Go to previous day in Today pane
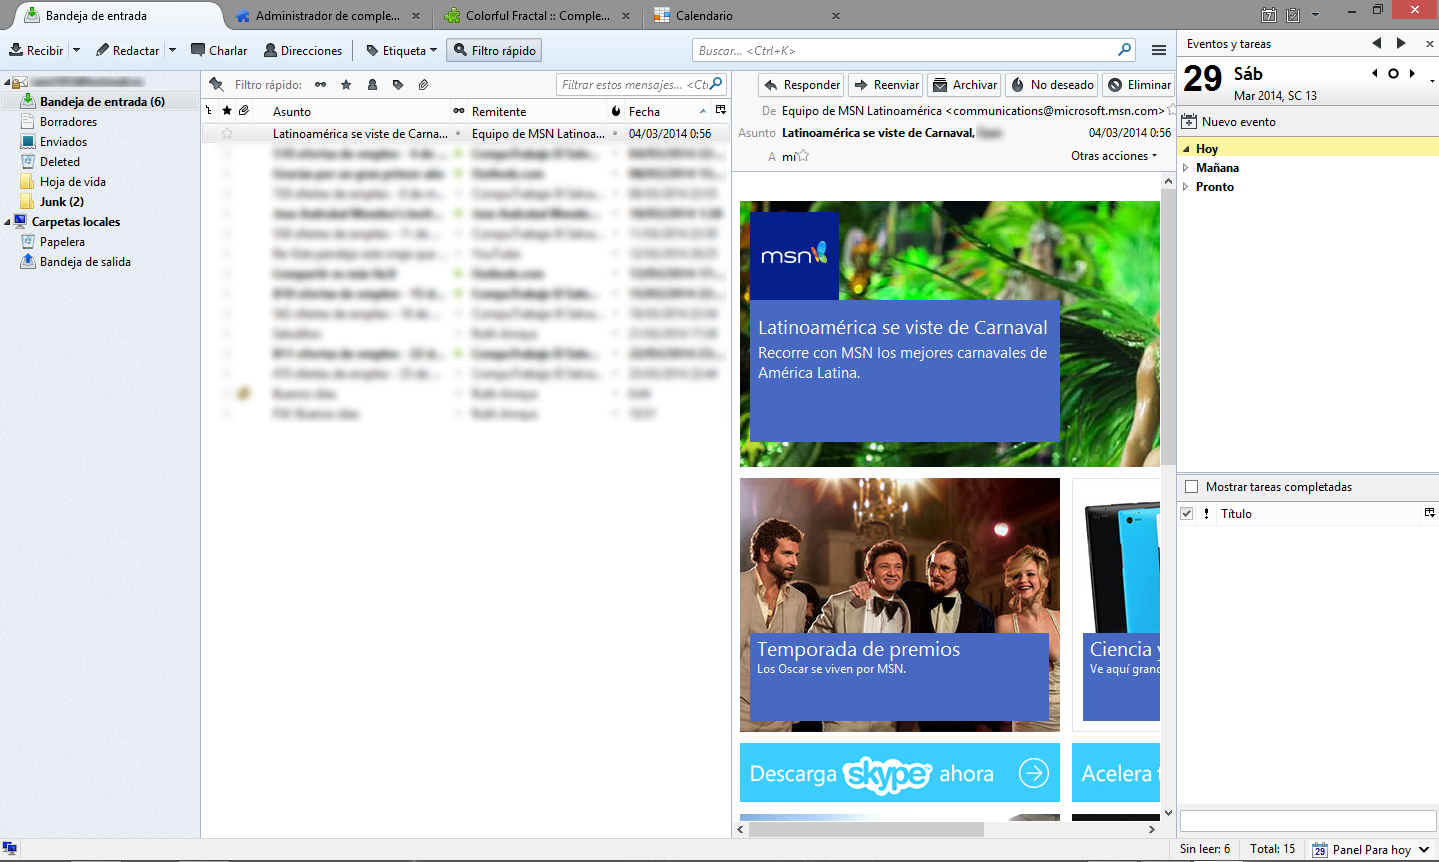 tap(1375, 73)
